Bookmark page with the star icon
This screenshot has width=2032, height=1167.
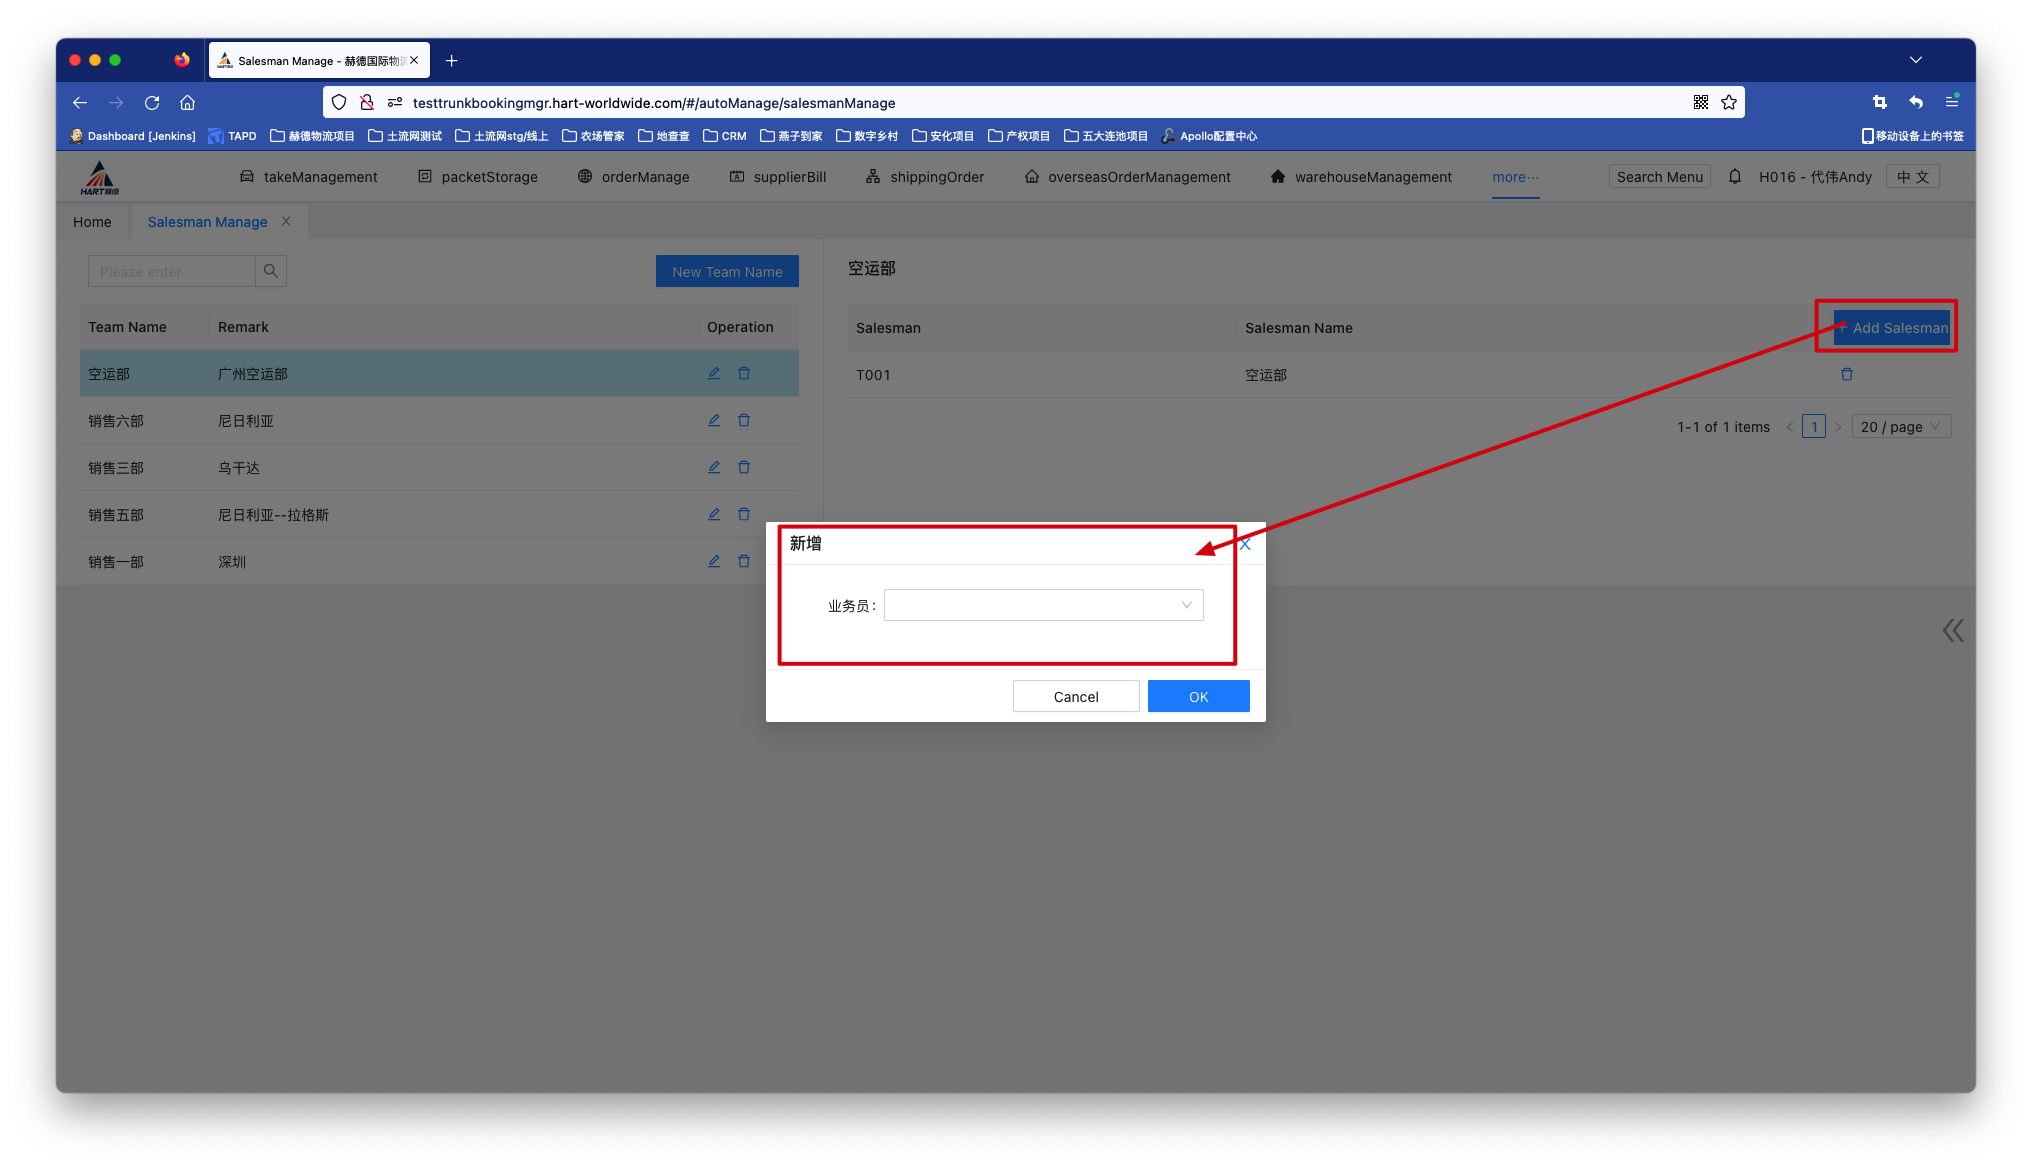pyautogui.click(x=1729, y=102)
